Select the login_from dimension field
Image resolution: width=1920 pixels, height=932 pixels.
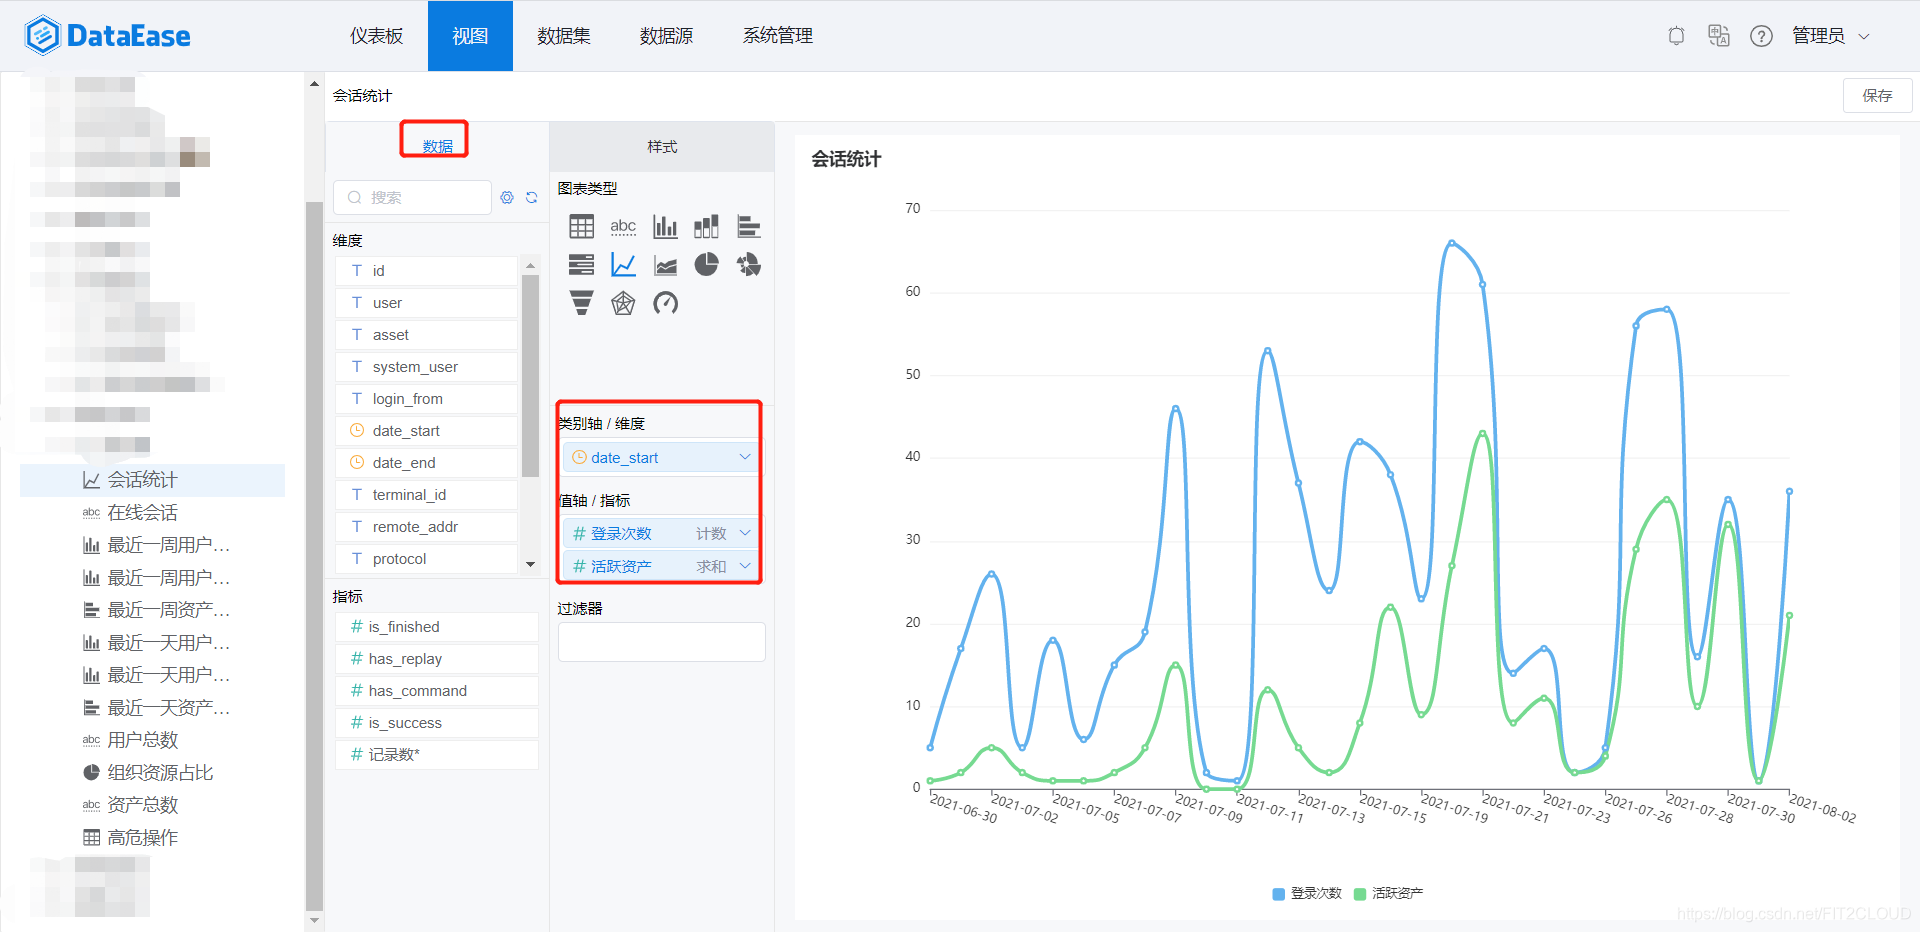426,399
